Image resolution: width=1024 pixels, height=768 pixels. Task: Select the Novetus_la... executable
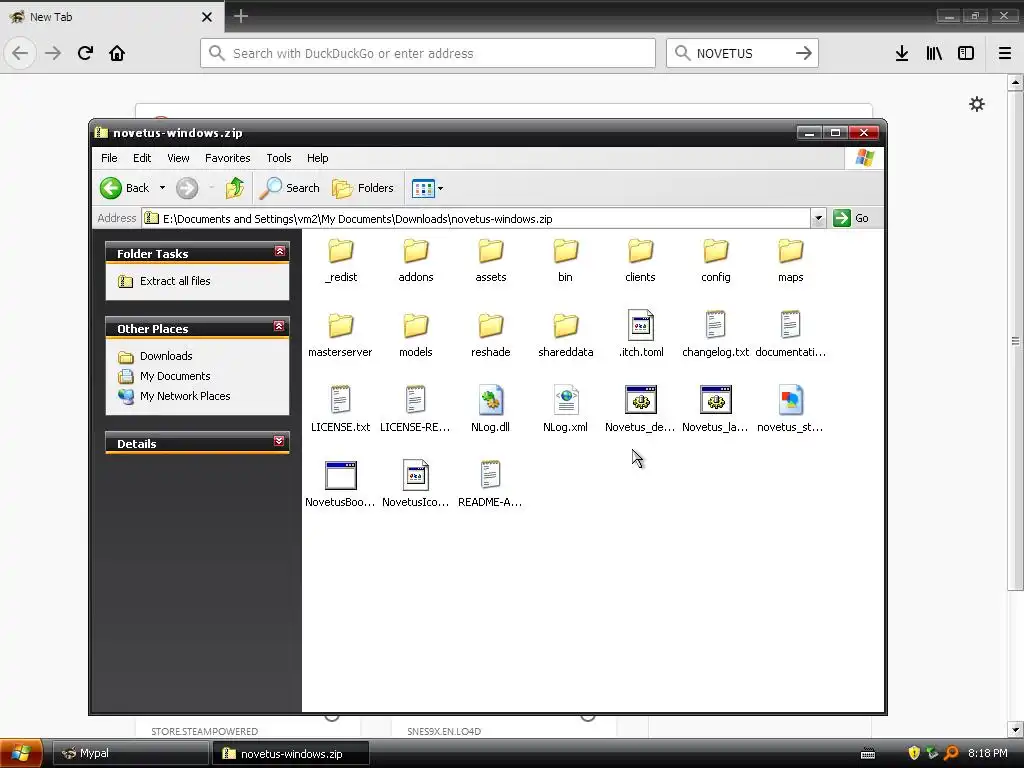(x=716, y=409)
